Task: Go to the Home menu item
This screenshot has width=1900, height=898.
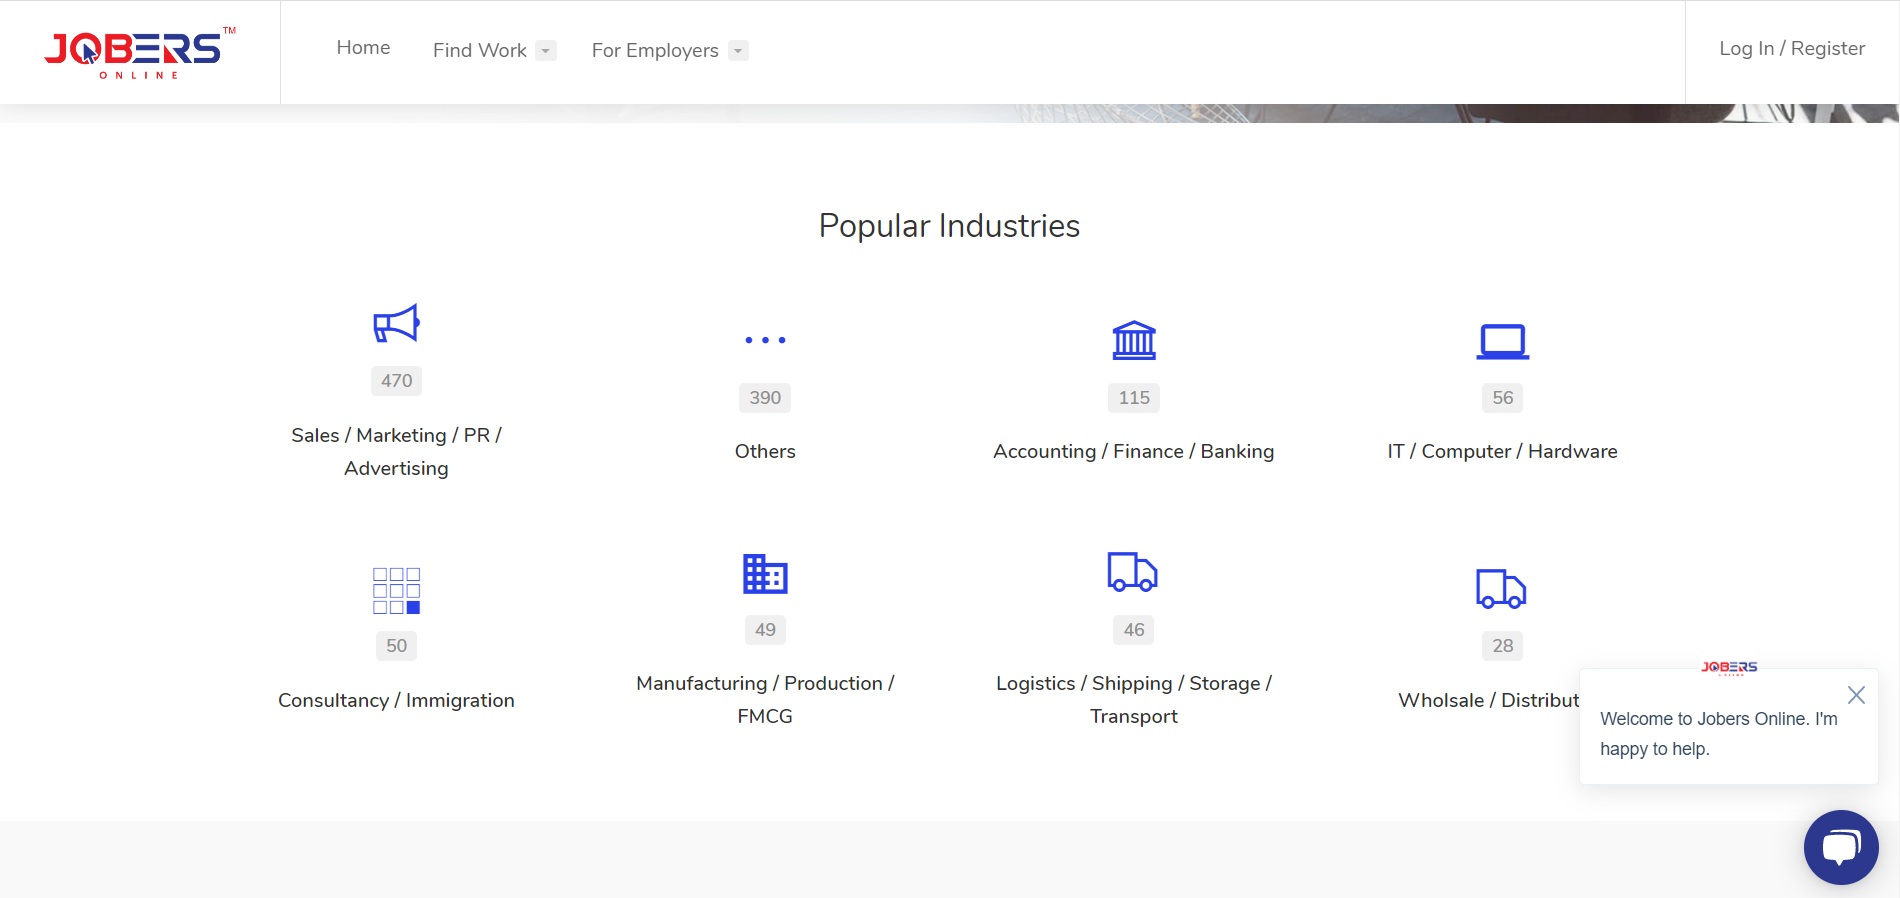Action: coord(363,48)
